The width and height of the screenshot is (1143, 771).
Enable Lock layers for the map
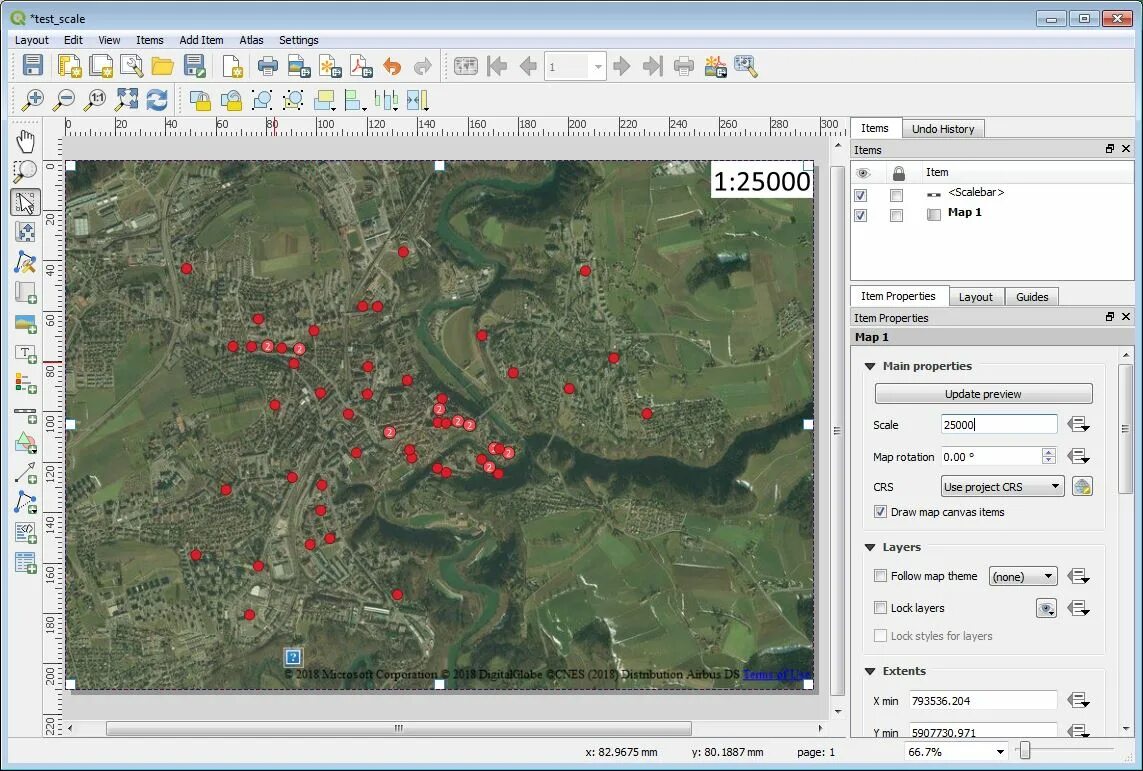pos(881,608)
